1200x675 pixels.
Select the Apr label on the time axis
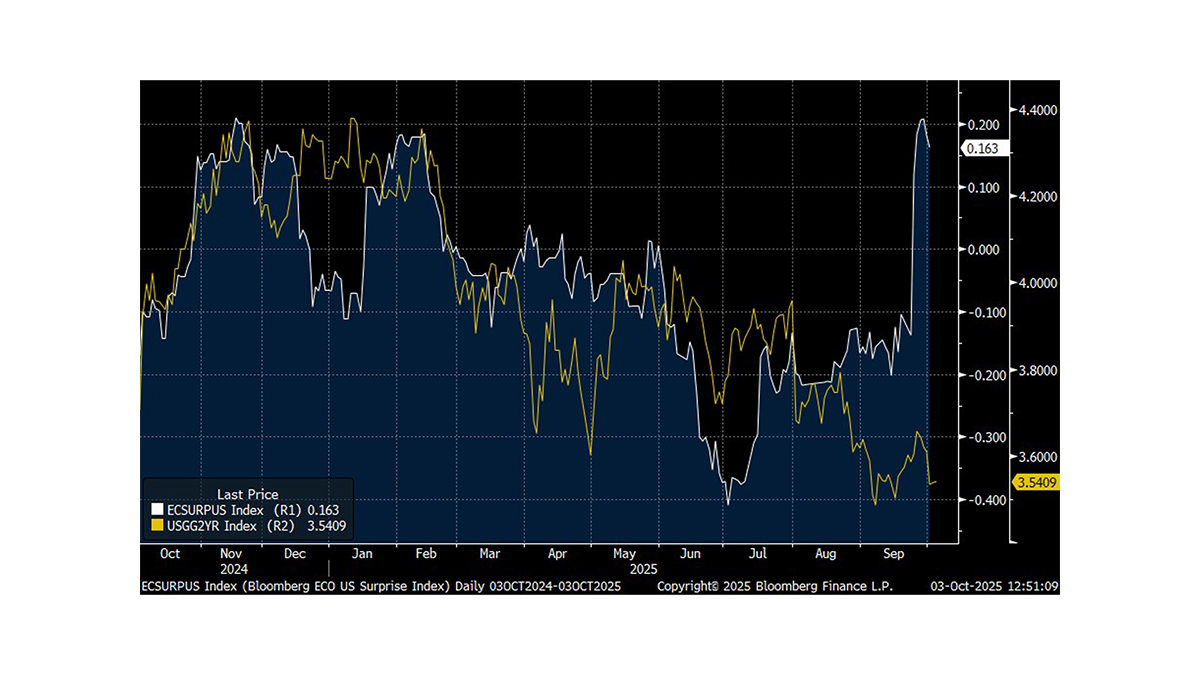point(558,553)
